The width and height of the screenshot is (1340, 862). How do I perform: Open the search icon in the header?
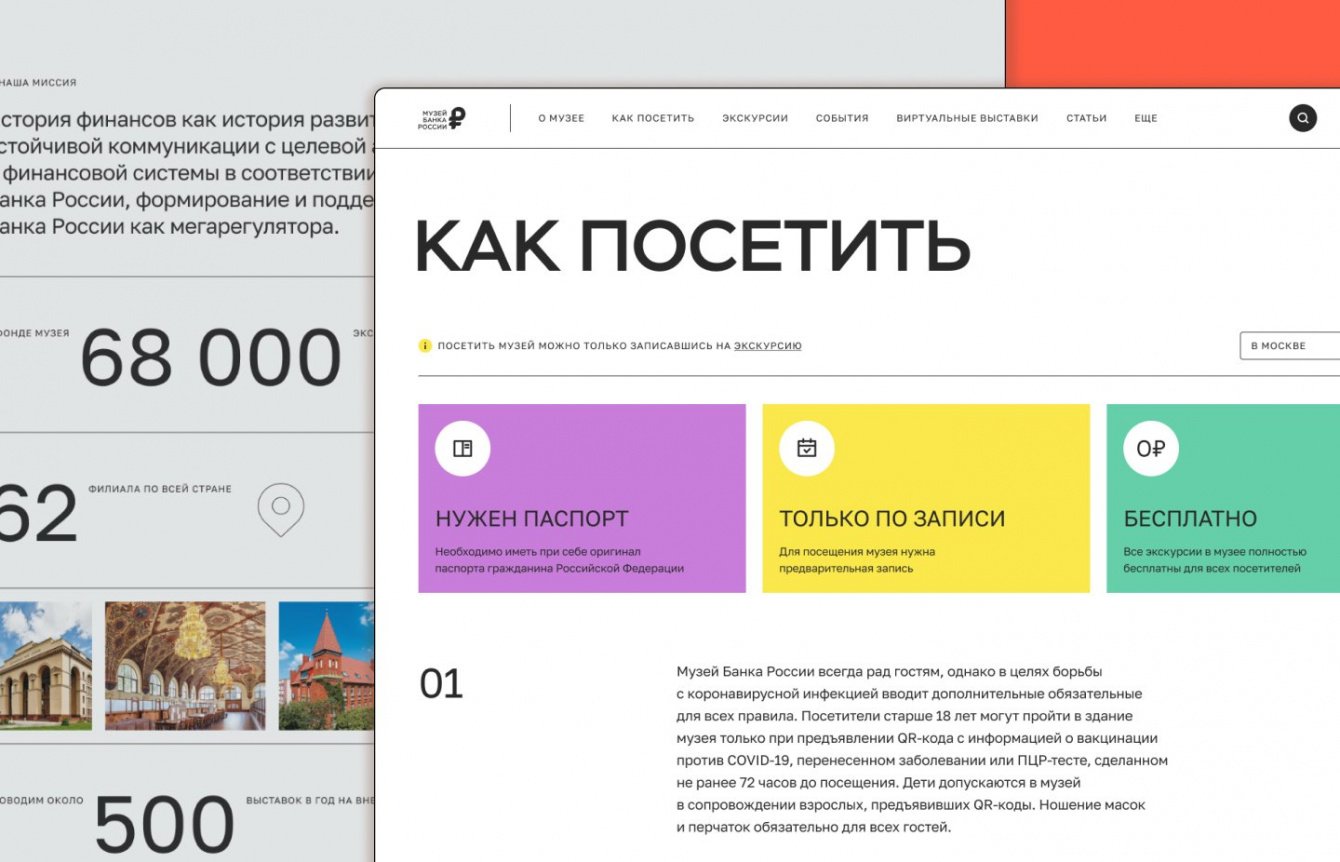tap(1302, 118)
